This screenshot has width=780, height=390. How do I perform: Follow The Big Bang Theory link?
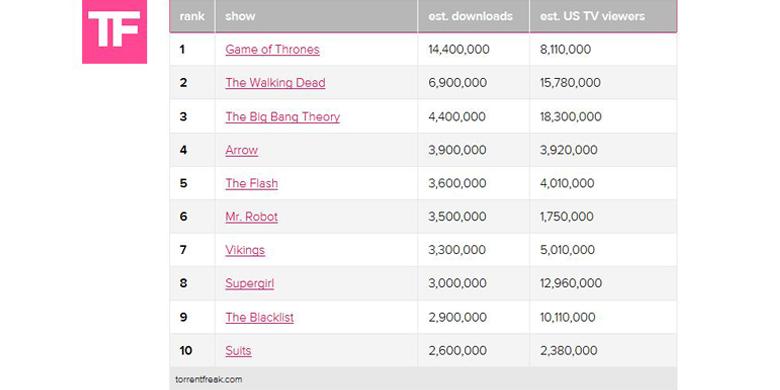point(283,116)
